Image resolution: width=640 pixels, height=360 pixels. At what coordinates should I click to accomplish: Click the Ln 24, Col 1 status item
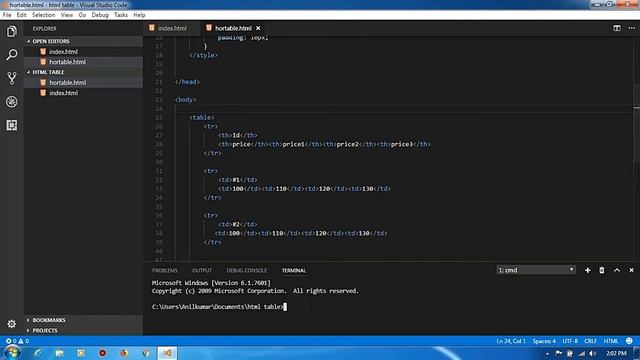pyautogui.click(x=511, y=341)
